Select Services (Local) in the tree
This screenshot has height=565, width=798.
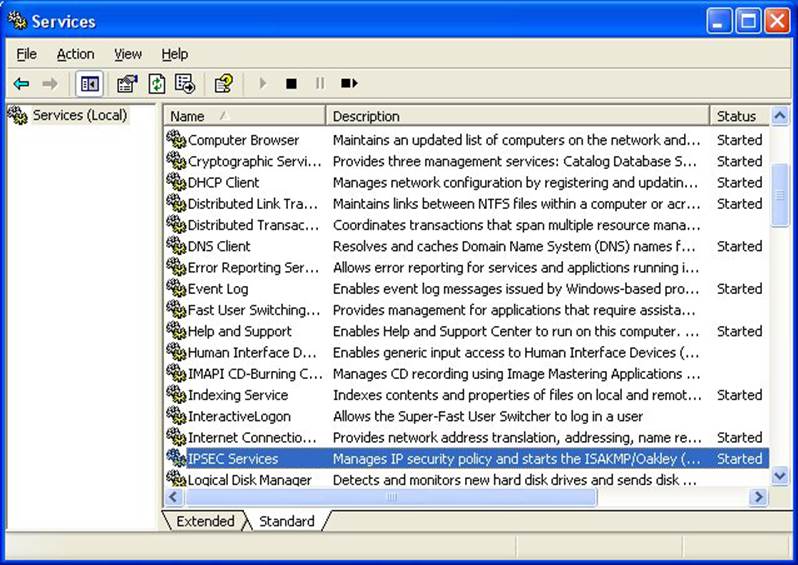pos(80,115)
